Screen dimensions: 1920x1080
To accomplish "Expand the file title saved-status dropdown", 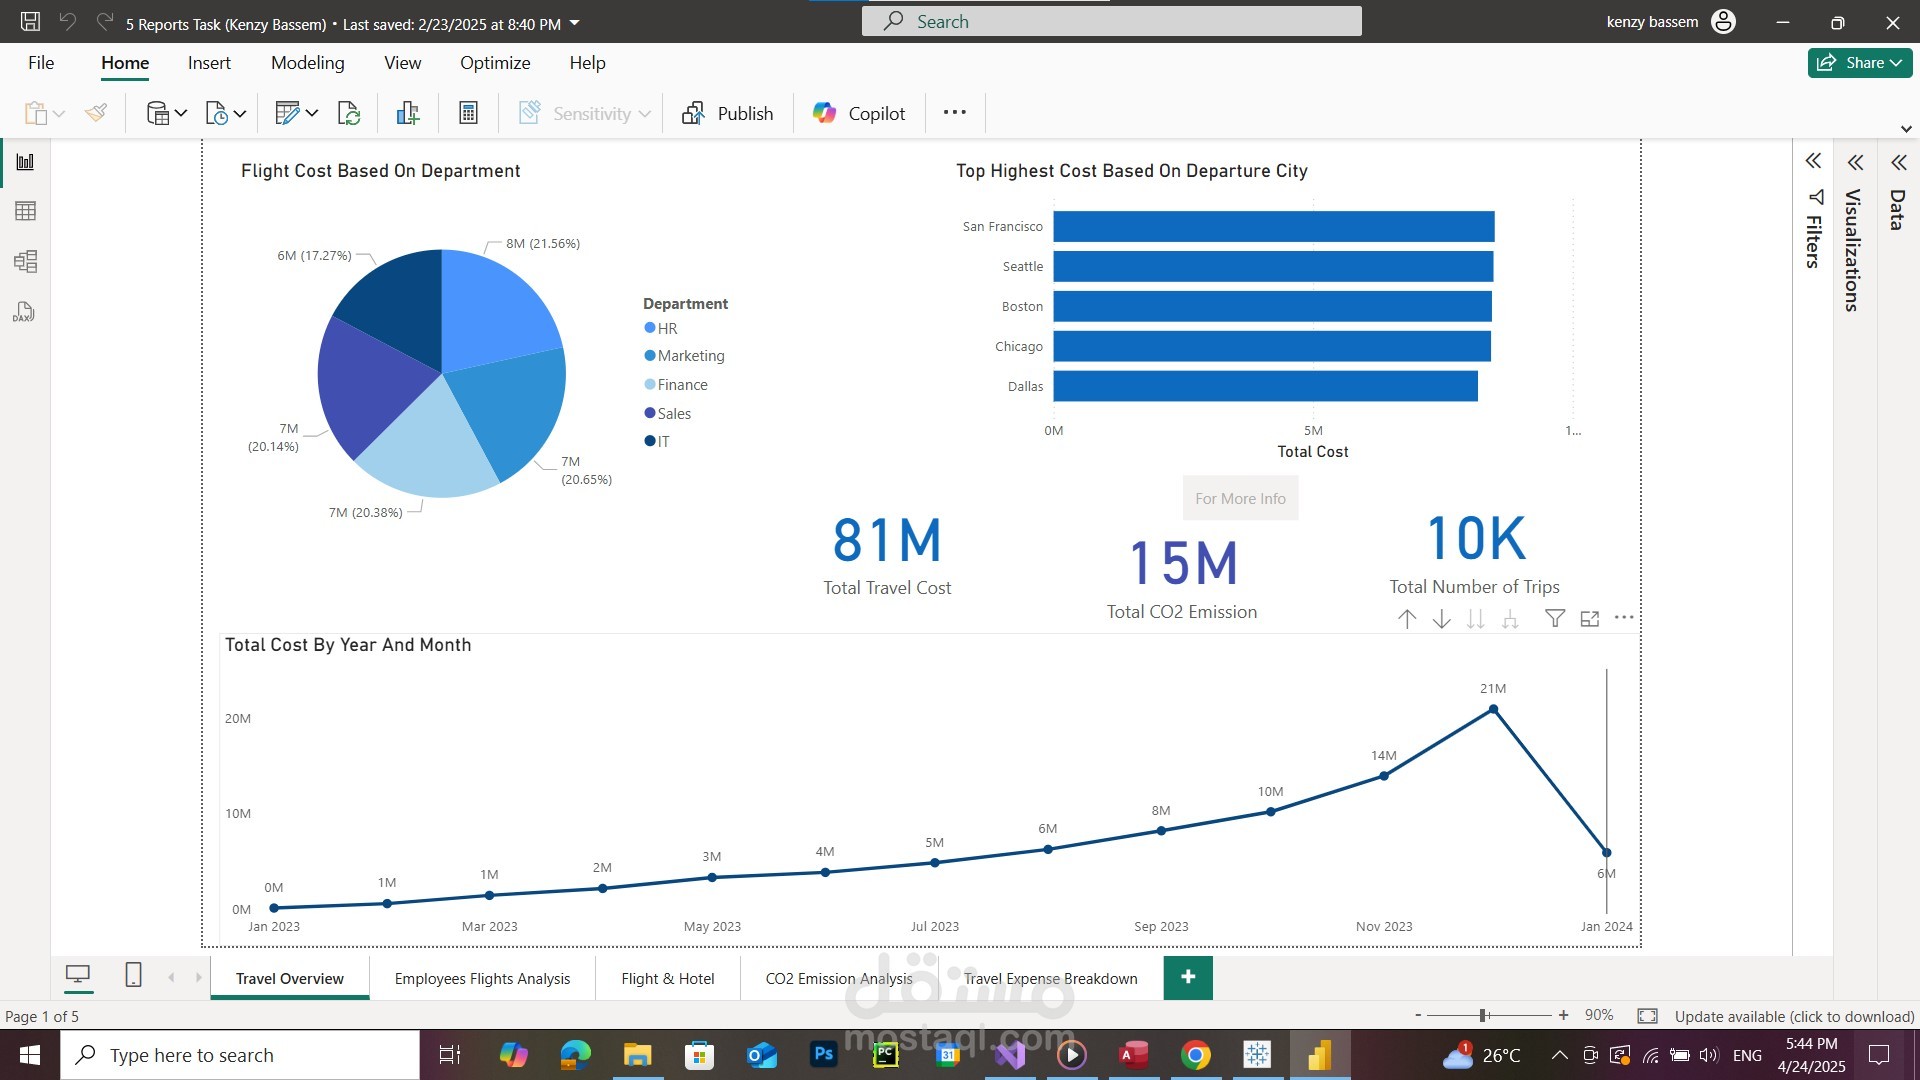I will (574, 23).
